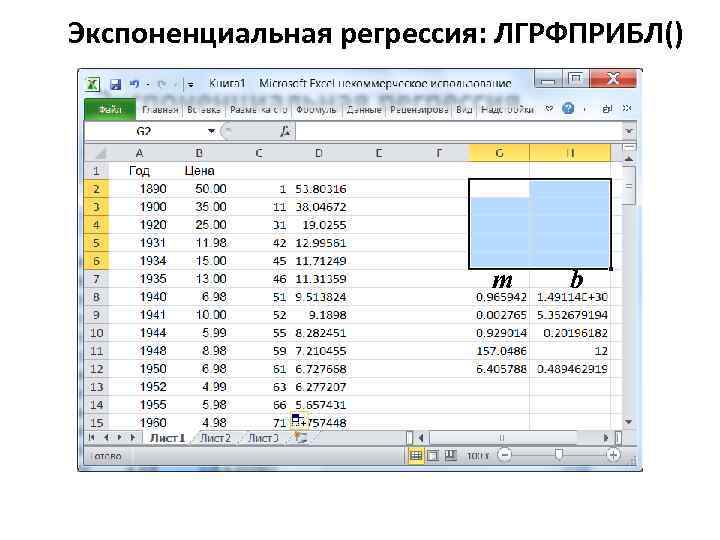The image size is (720, 540).
Task: Switch to the Рецензирование ribbon tab
Action: pos(419,110)
